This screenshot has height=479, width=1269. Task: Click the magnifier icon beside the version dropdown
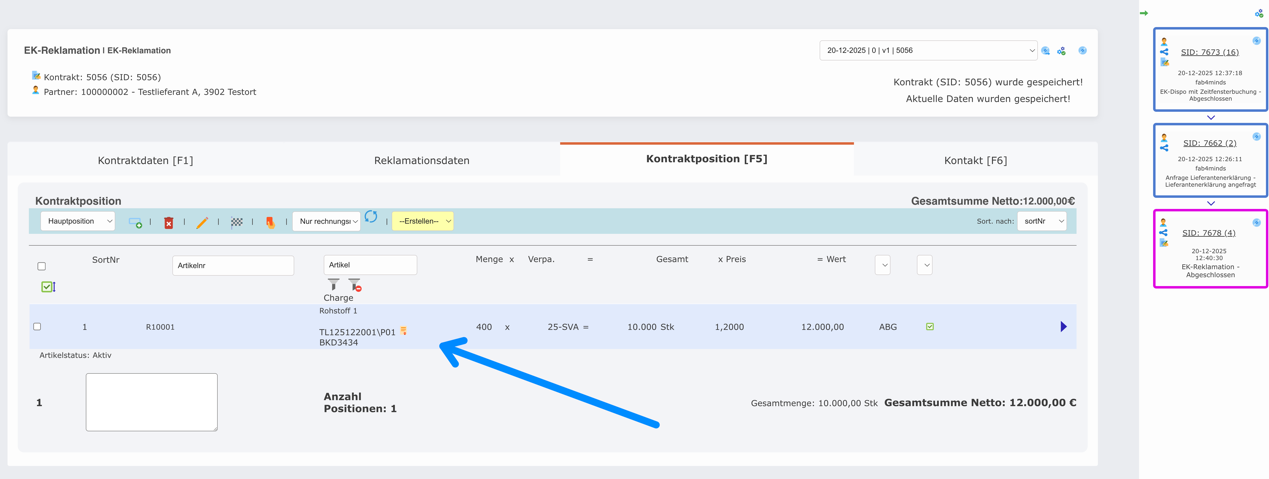1046,51
